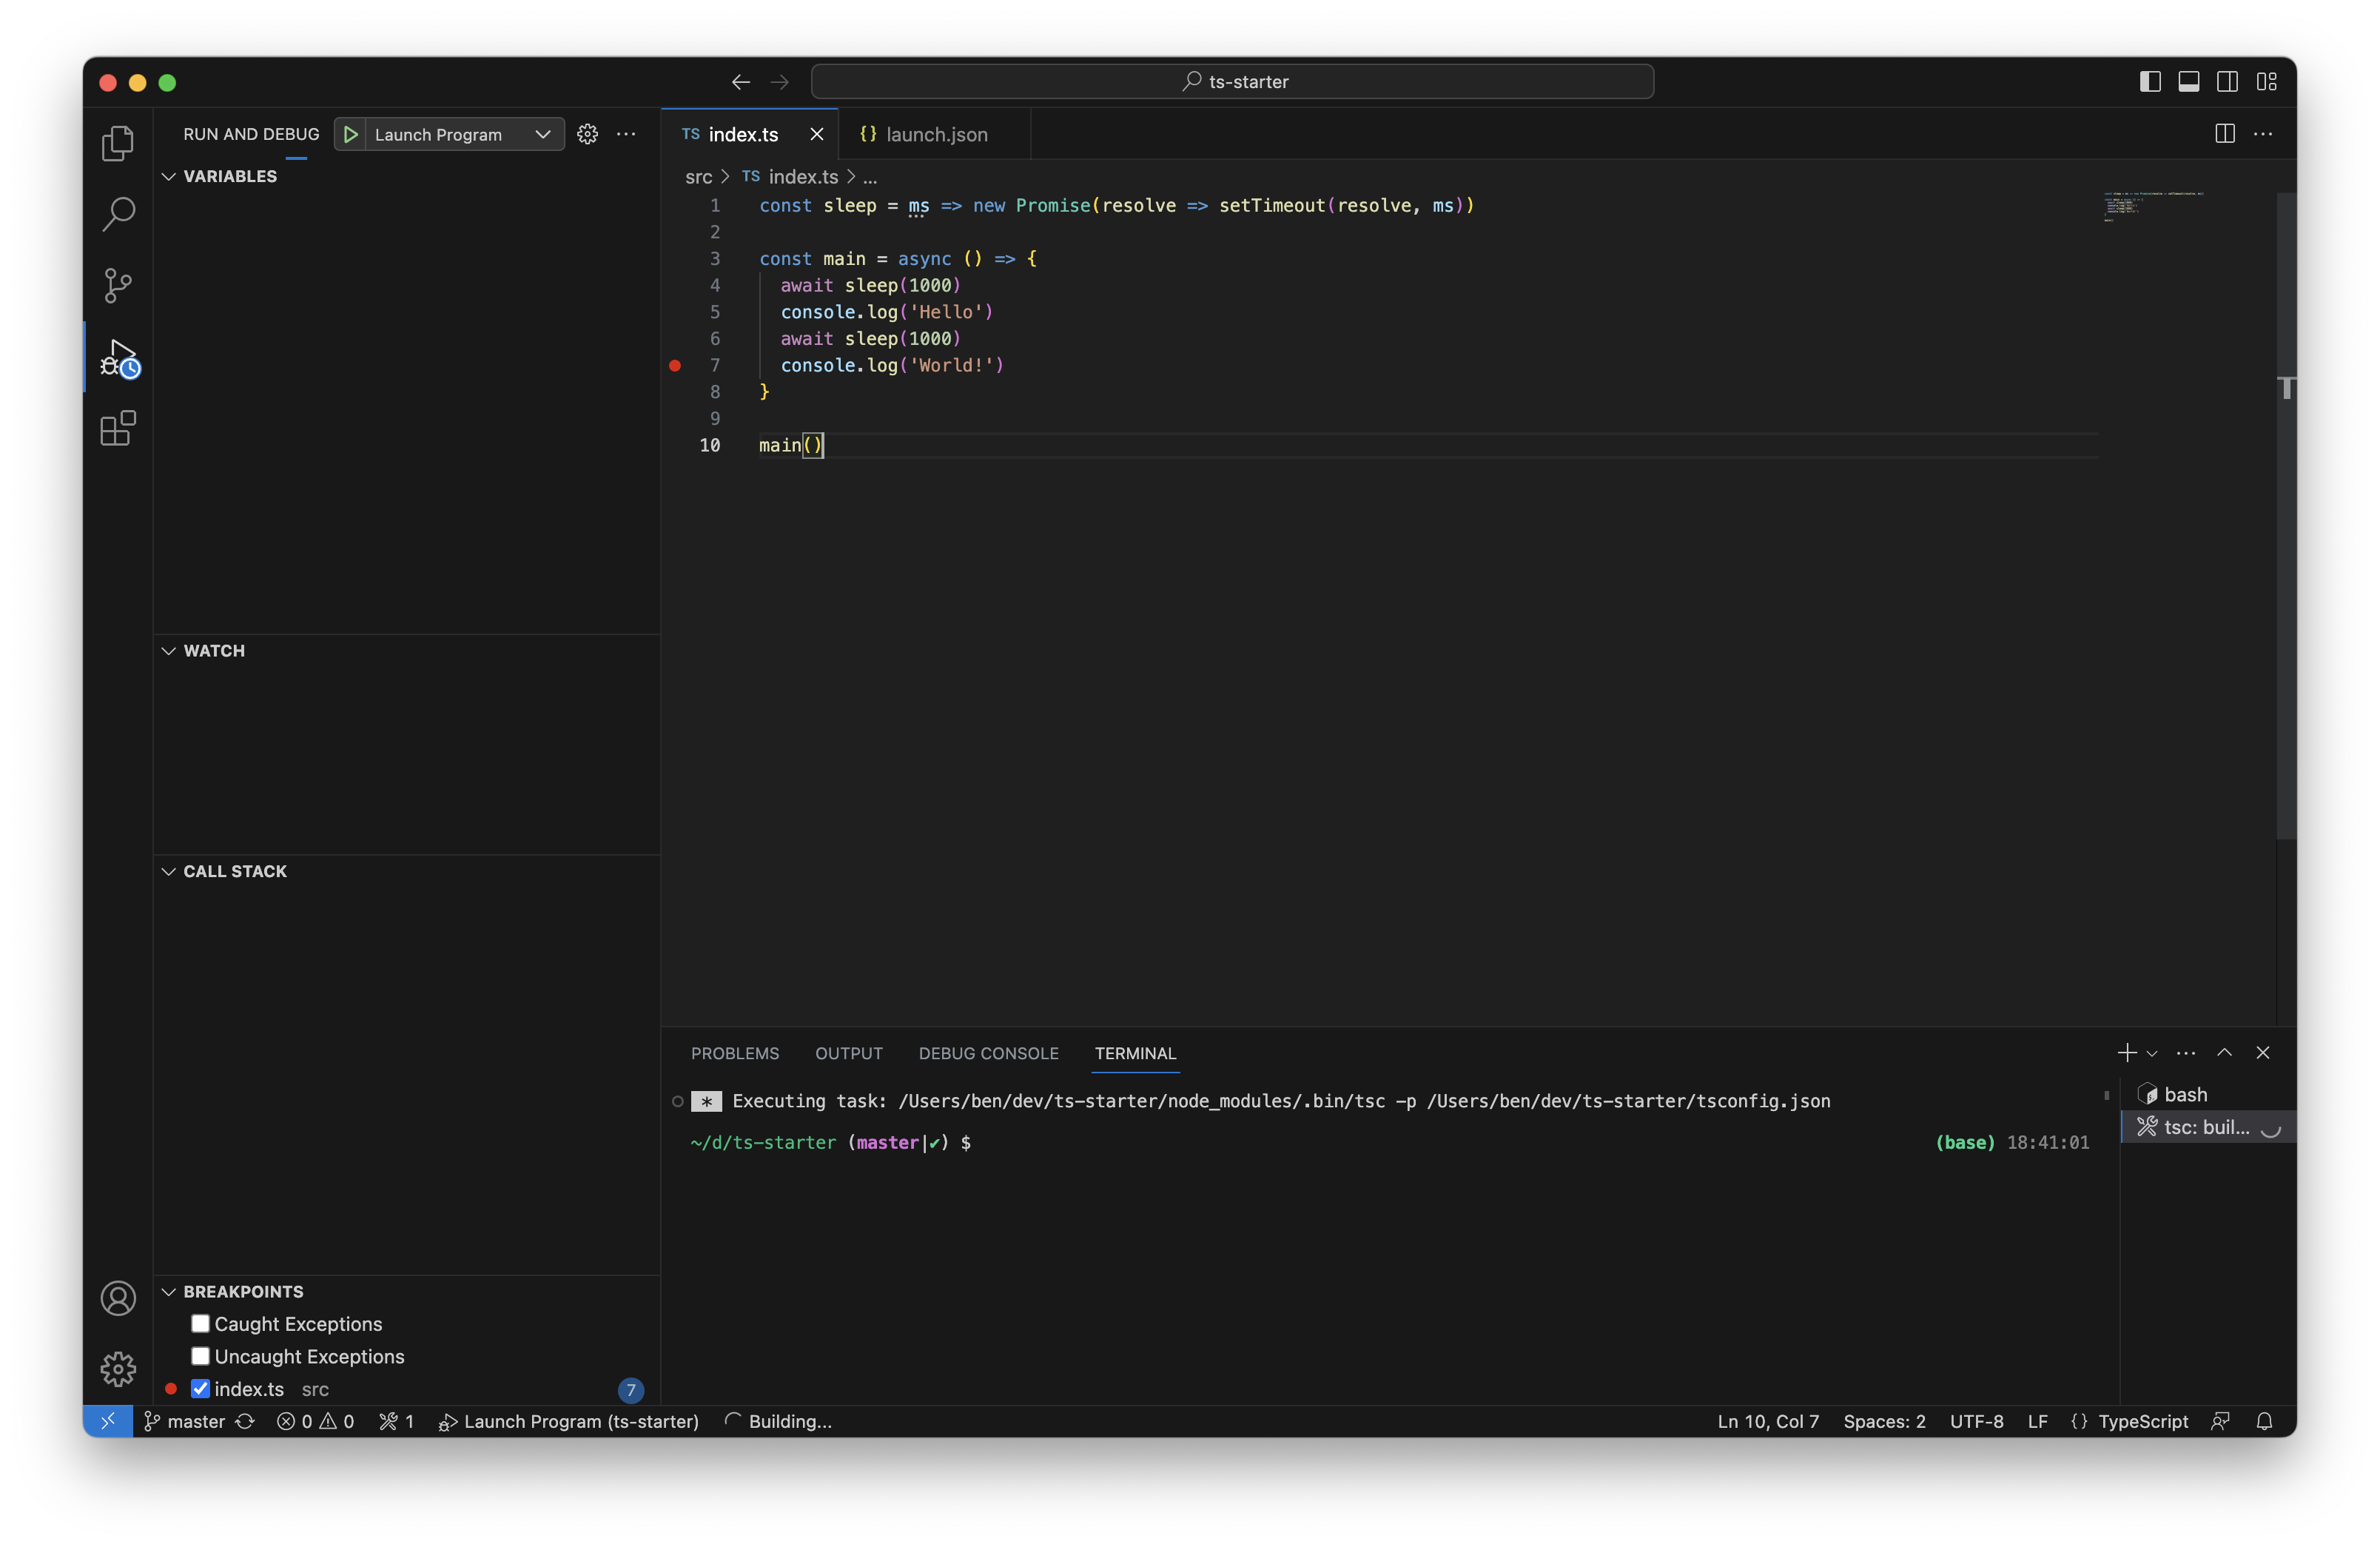Click the breakpoint dot on line 7

[675, 367]
